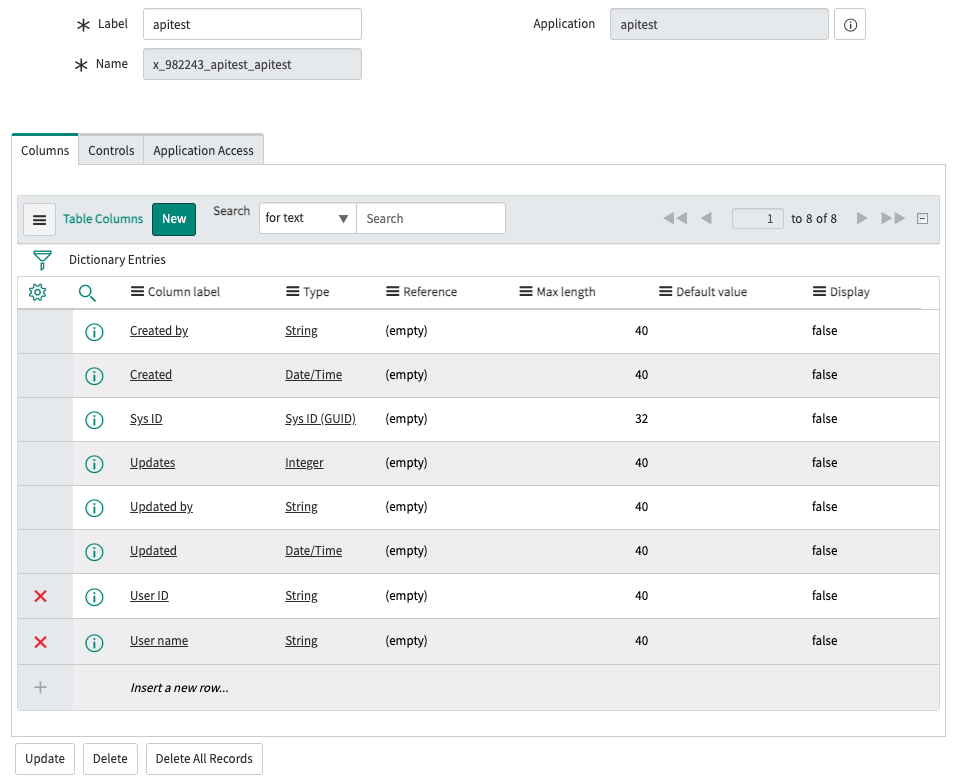Open the info preview for Created by row
This screenshot has width=957, height=781.
click(x=94, y=330)
